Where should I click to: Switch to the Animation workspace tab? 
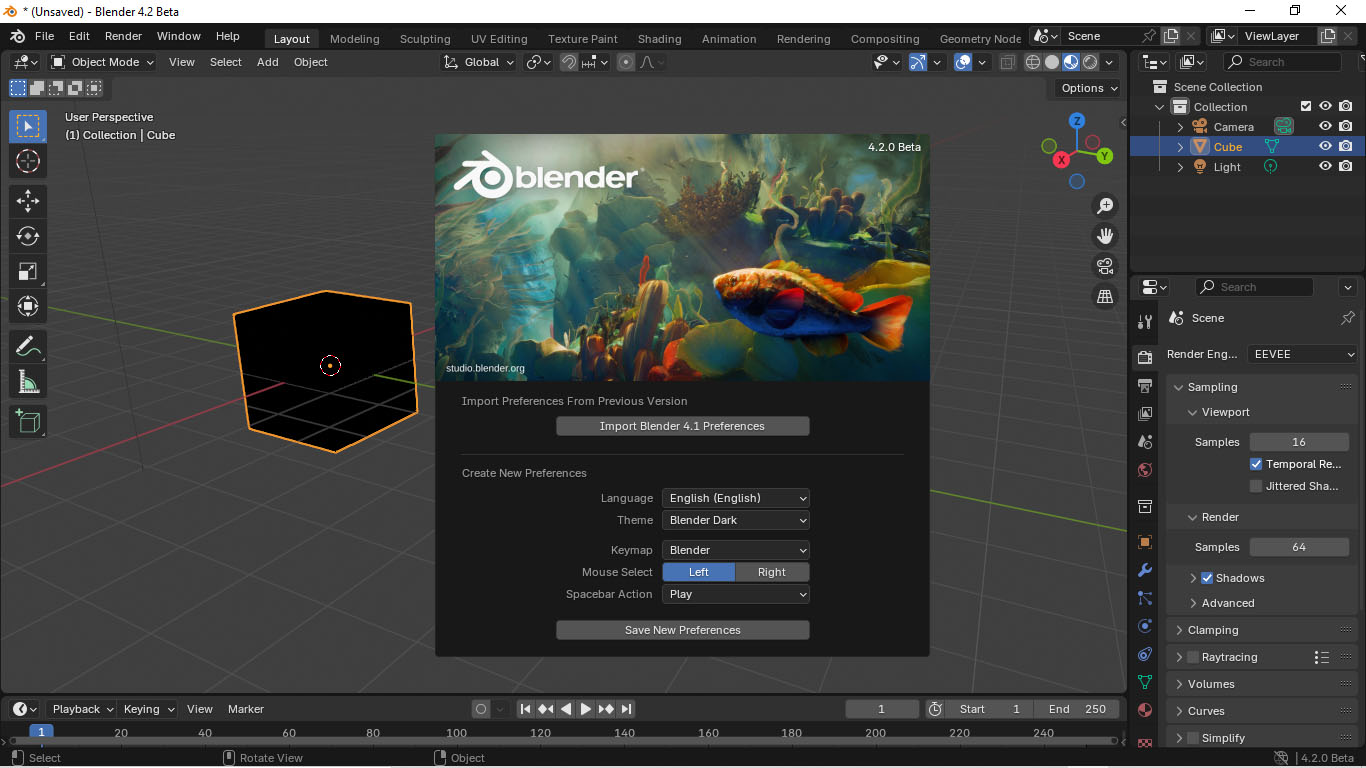tap(729, 39)
